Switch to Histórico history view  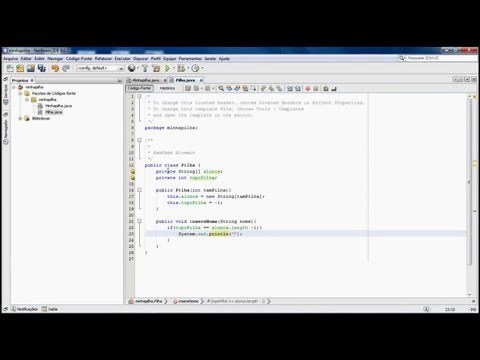click(x=167, y=88)
